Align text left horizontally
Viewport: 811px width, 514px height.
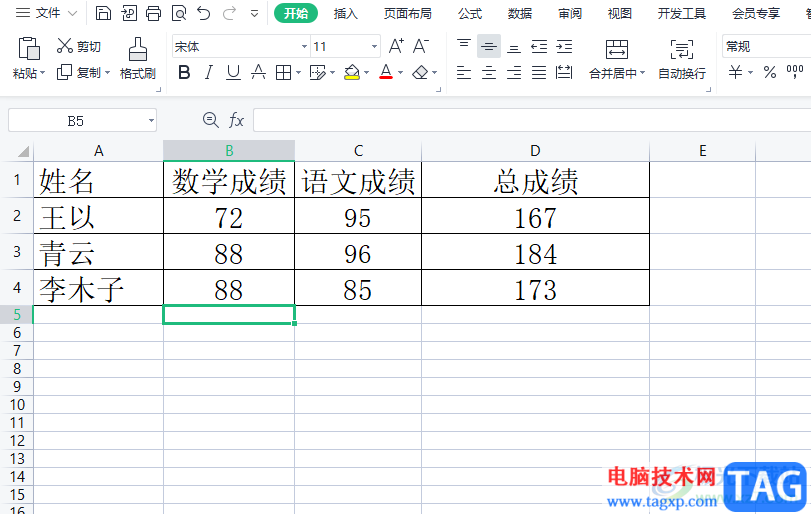tap(464, 72)
